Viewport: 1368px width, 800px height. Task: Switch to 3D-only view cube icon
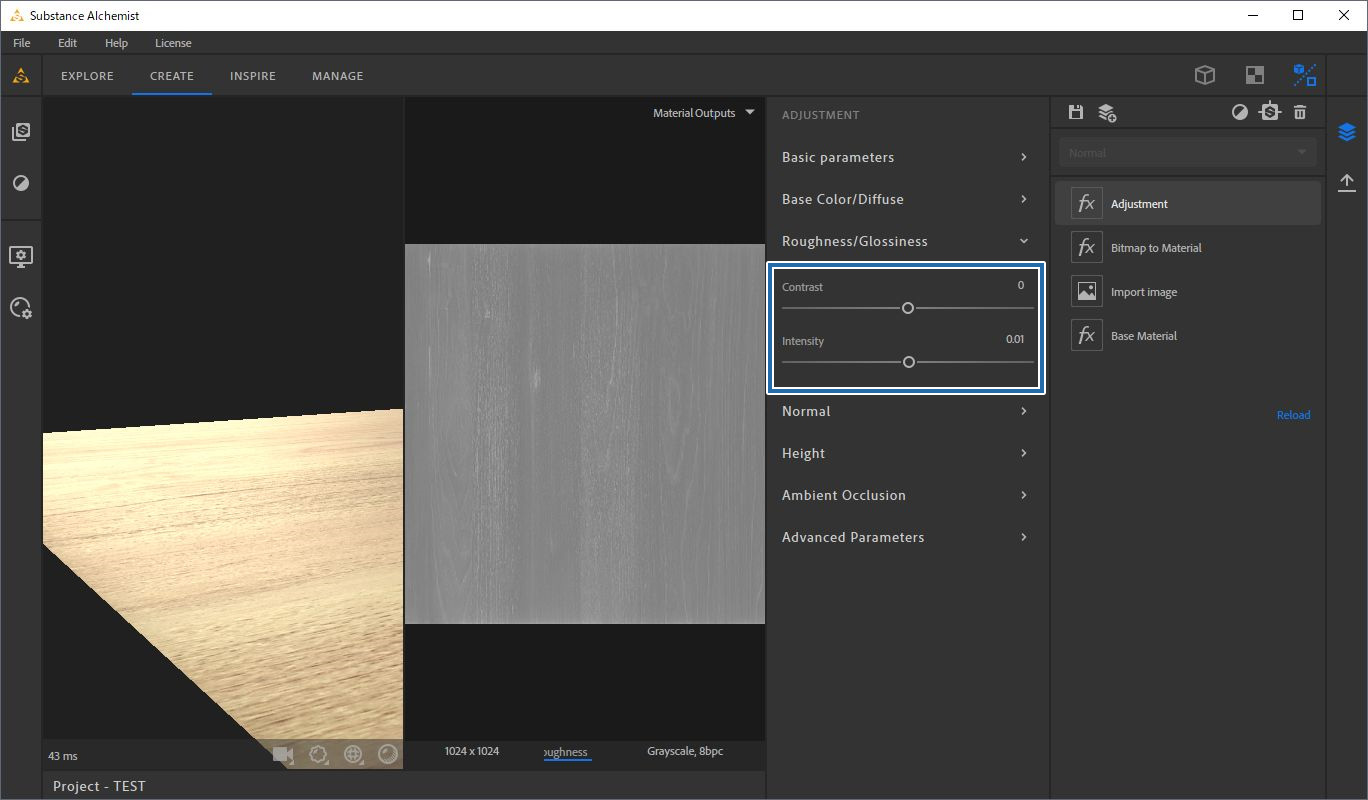[x=1205, y=75]
